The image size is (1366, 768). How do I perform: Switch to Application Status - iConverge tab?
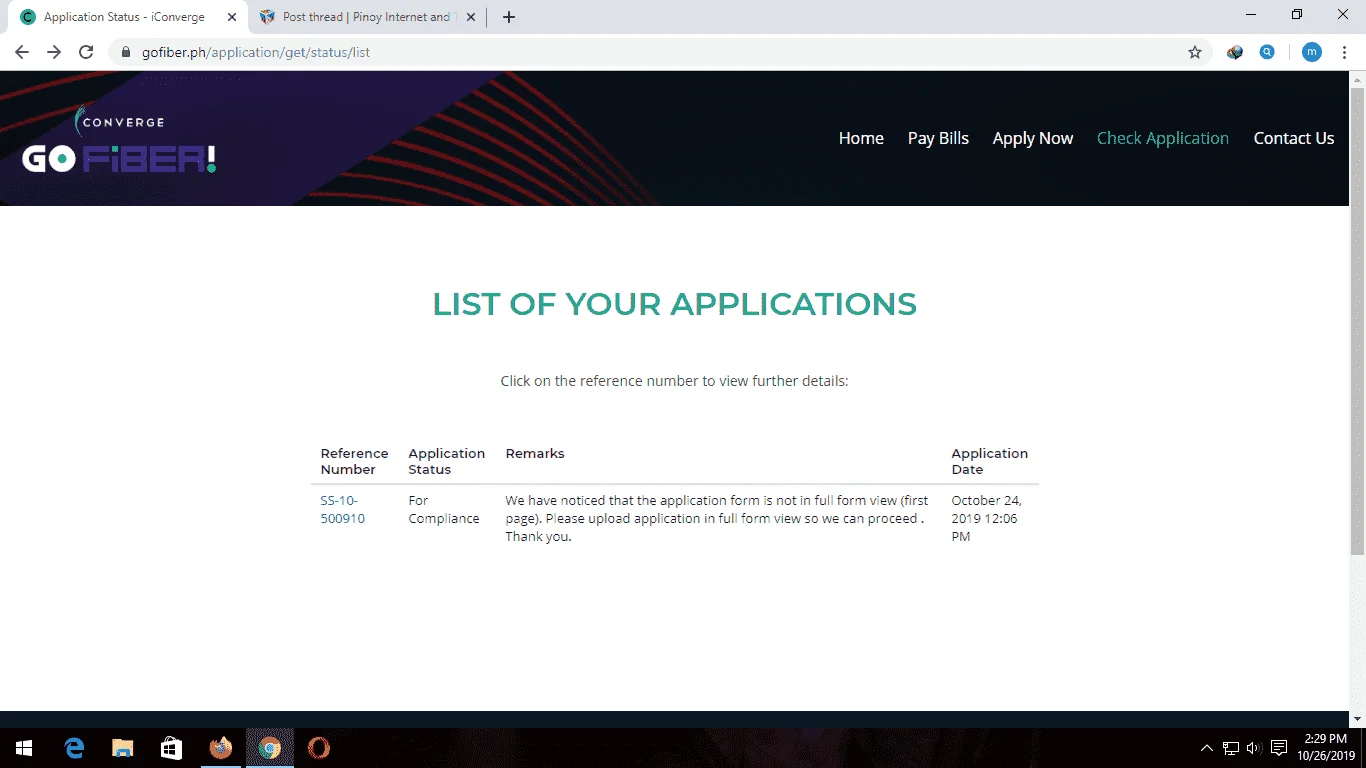[127, 17]
